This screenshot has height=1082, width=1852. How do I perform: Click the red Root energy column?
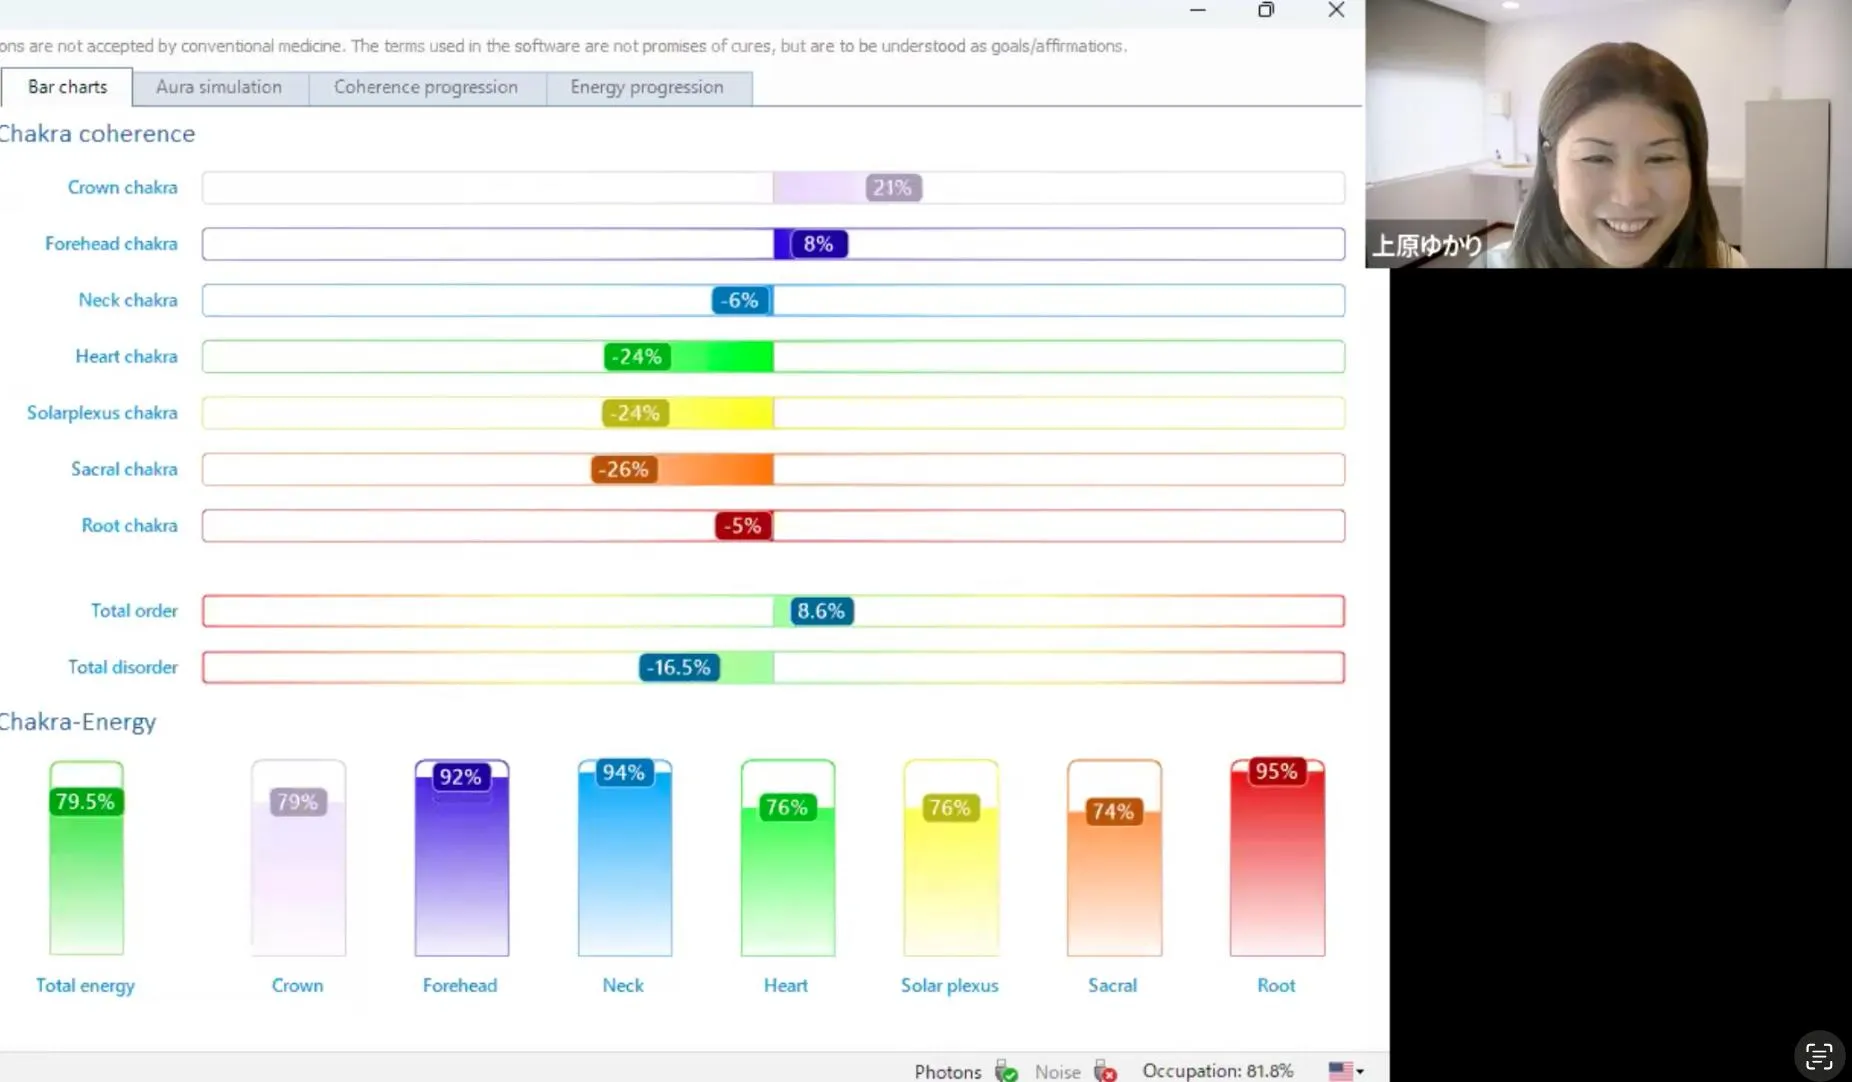(x=1276, y=860)
